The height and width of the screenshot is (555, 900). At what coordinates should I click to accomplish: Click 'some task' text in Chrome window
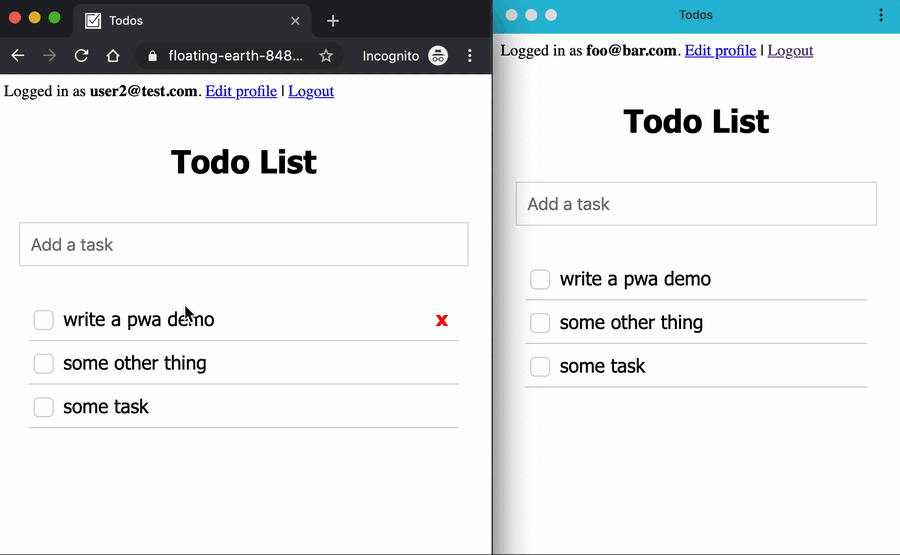[x=106, y=407]
